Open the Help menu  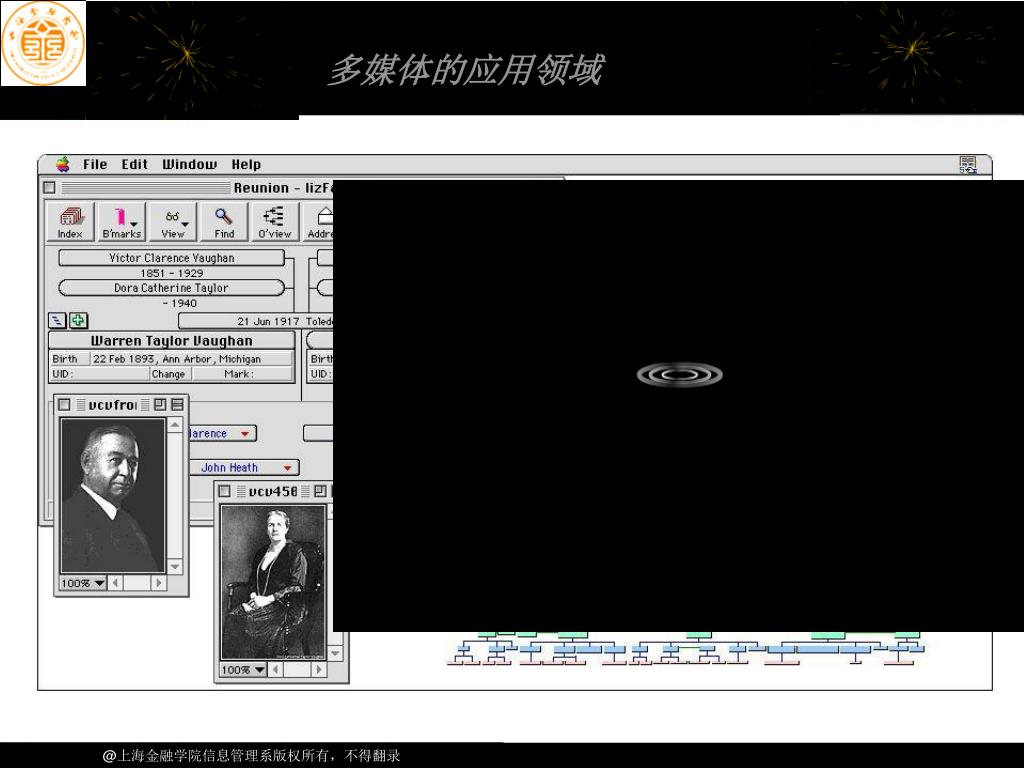point(246,165)
